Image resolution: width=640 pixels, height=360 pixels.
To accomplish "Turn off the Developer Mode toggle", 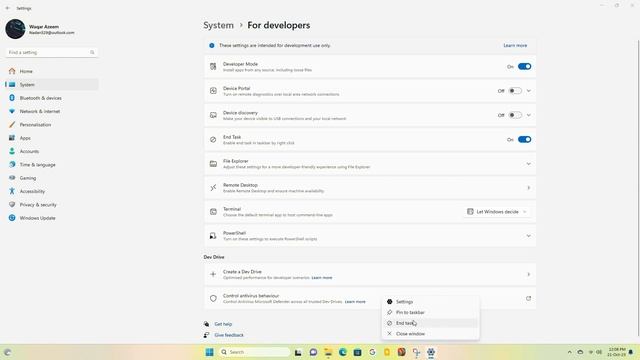I will tap(524, 67).
